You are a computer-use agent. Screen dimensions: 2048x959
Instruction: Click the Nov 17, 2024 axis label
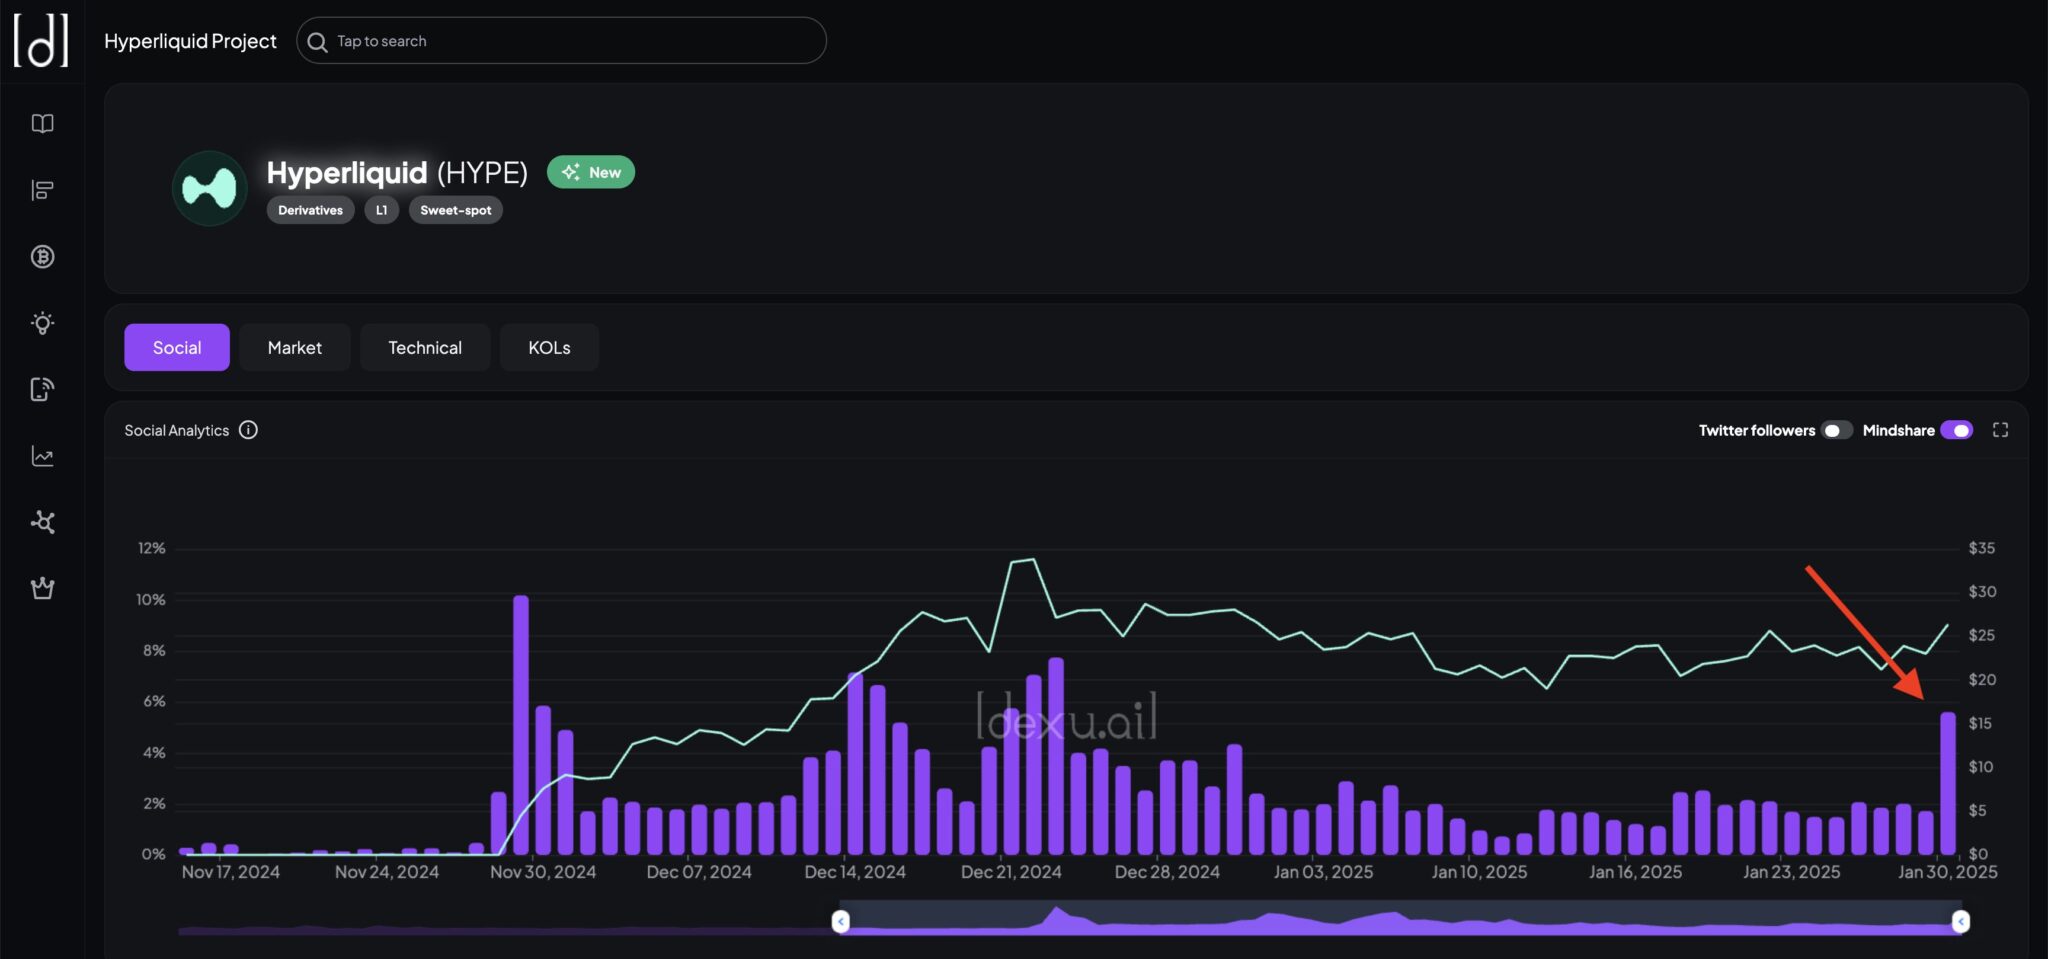pyautogui.click(x=231, y=872)
